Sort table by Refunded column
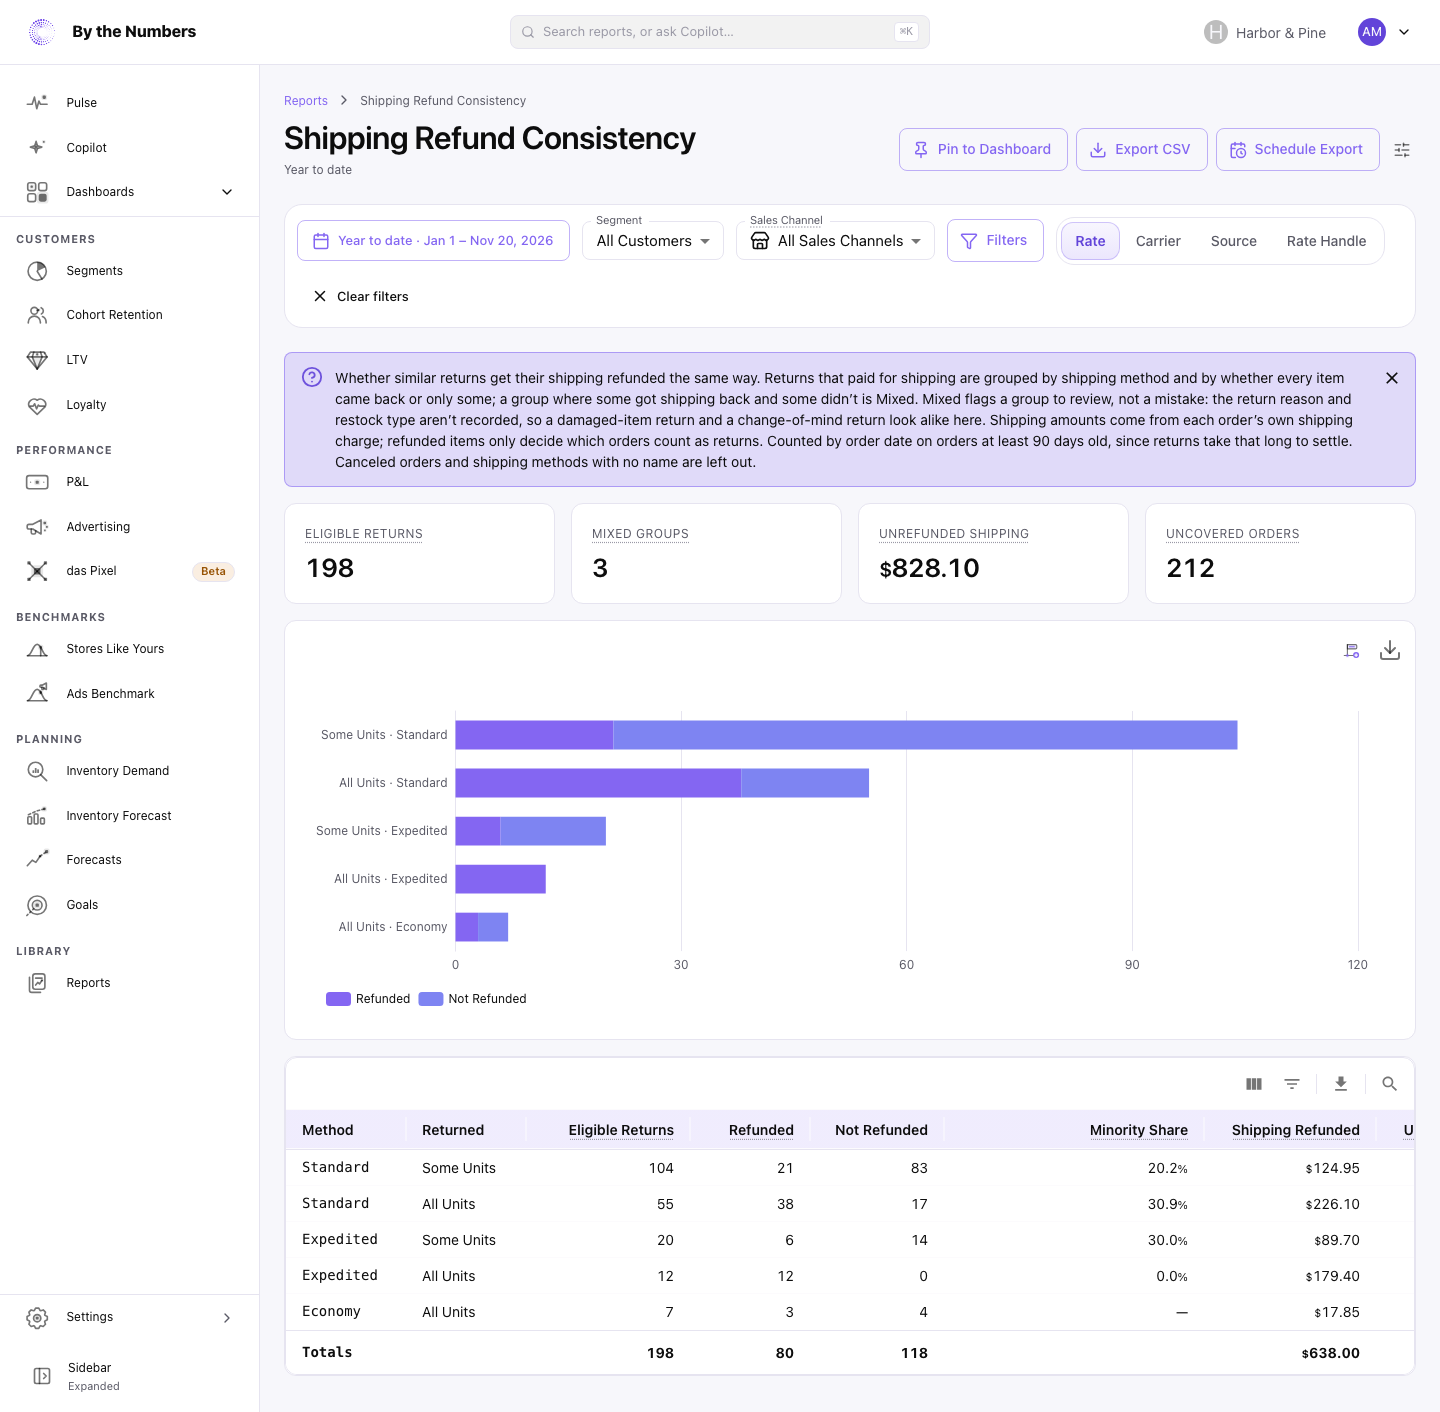1440x1412 pixels. coord(761,1130)
